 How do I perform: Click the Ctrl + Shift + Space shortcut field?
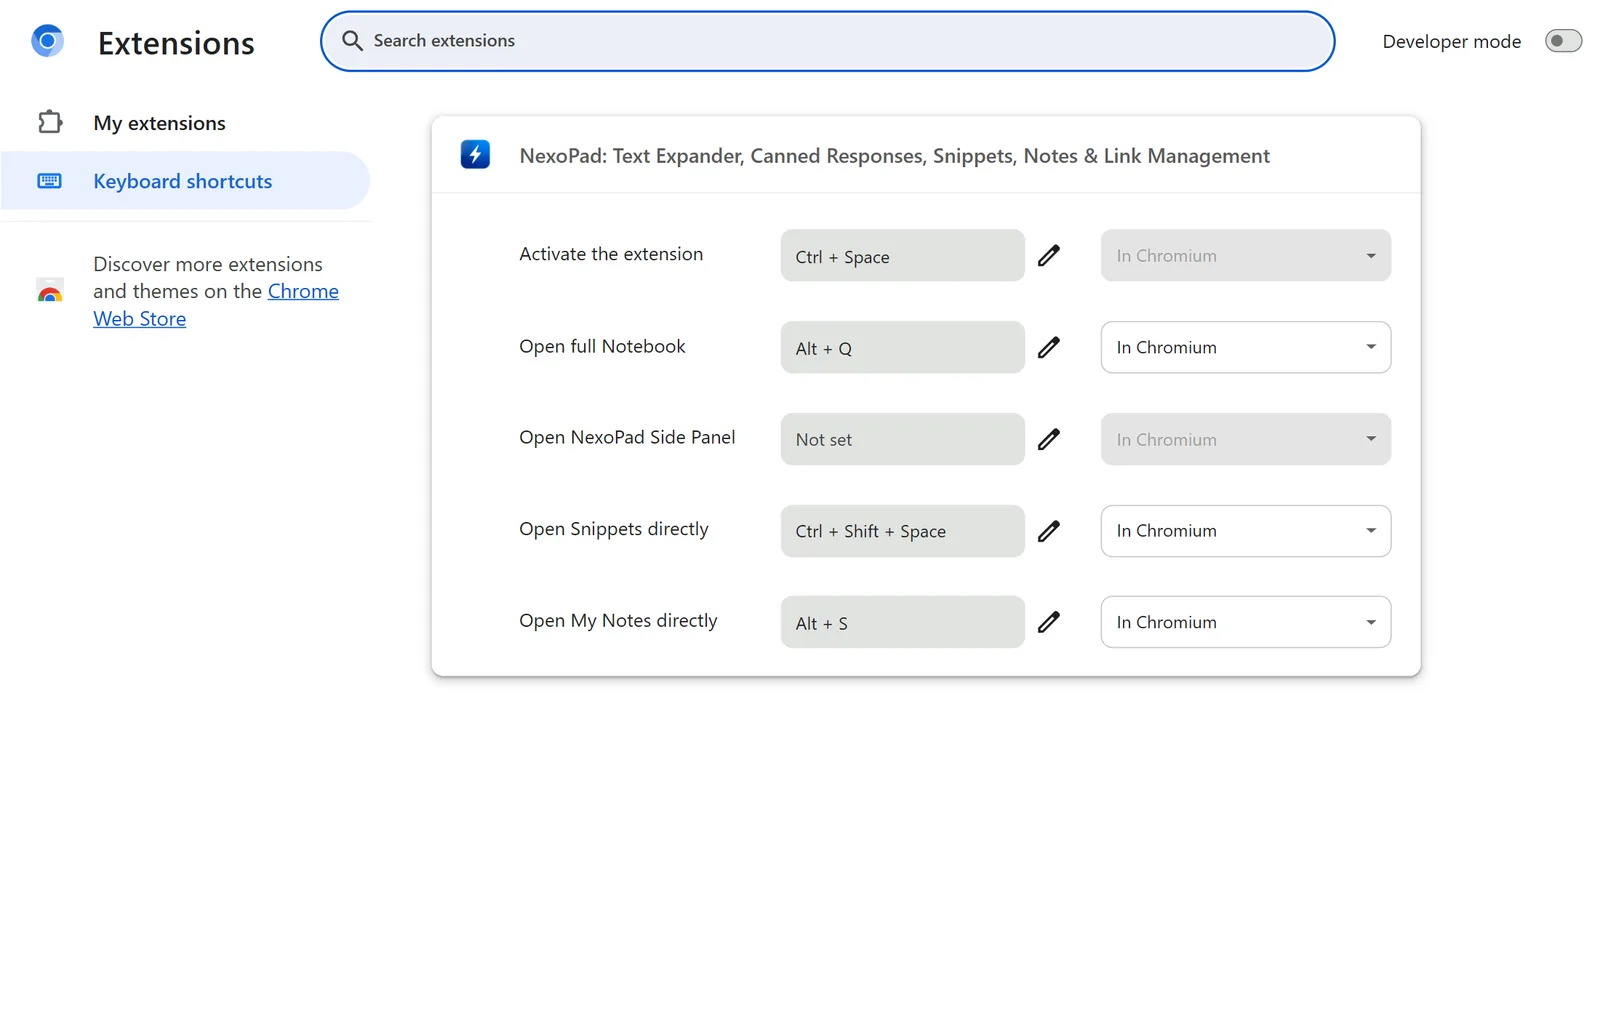point(902,531)
